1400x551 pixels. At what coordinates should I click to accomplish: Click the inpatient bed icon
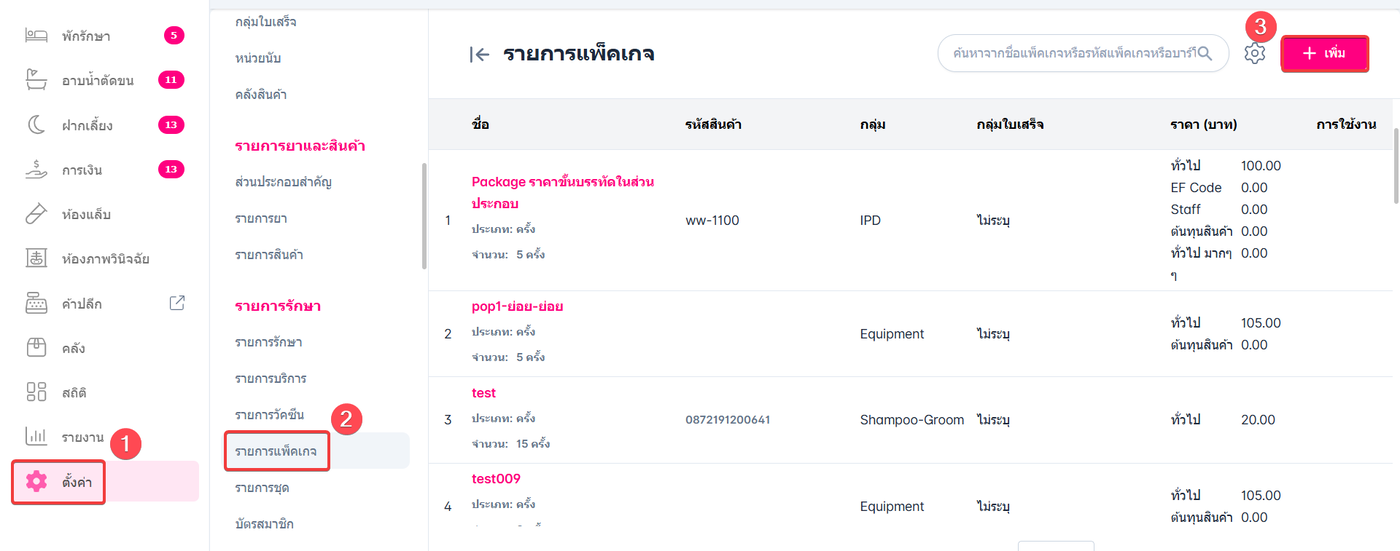pyautogui.click(x=36, y=36)
